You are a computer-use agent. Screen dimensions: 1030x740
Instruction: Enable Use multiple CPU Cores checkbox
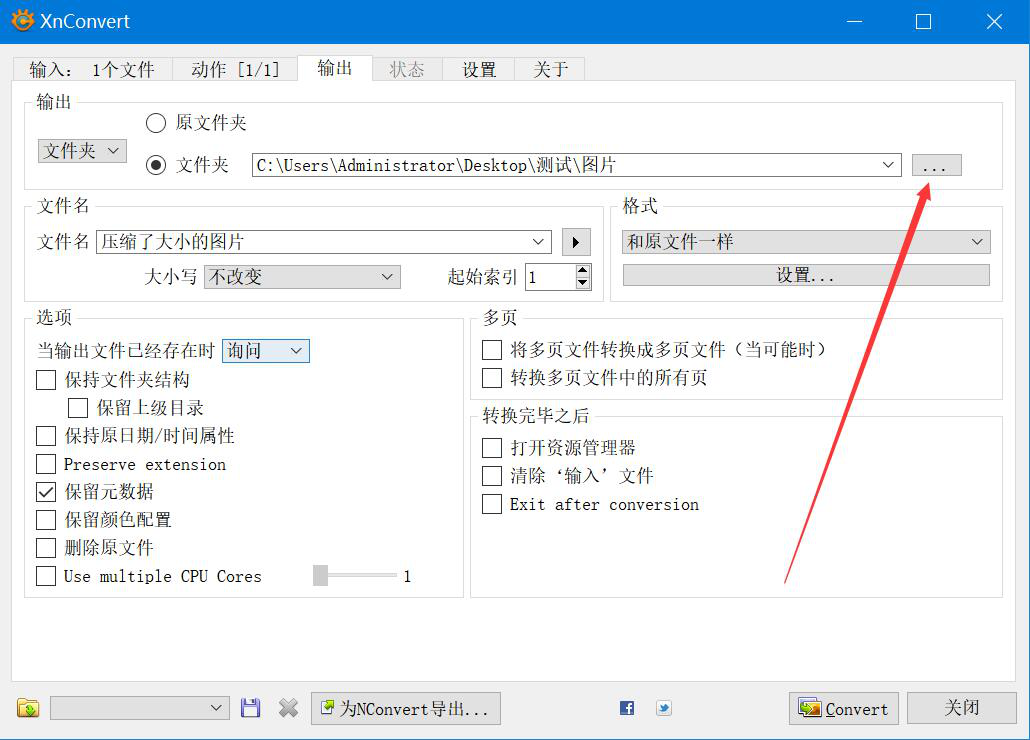point(46,576)
